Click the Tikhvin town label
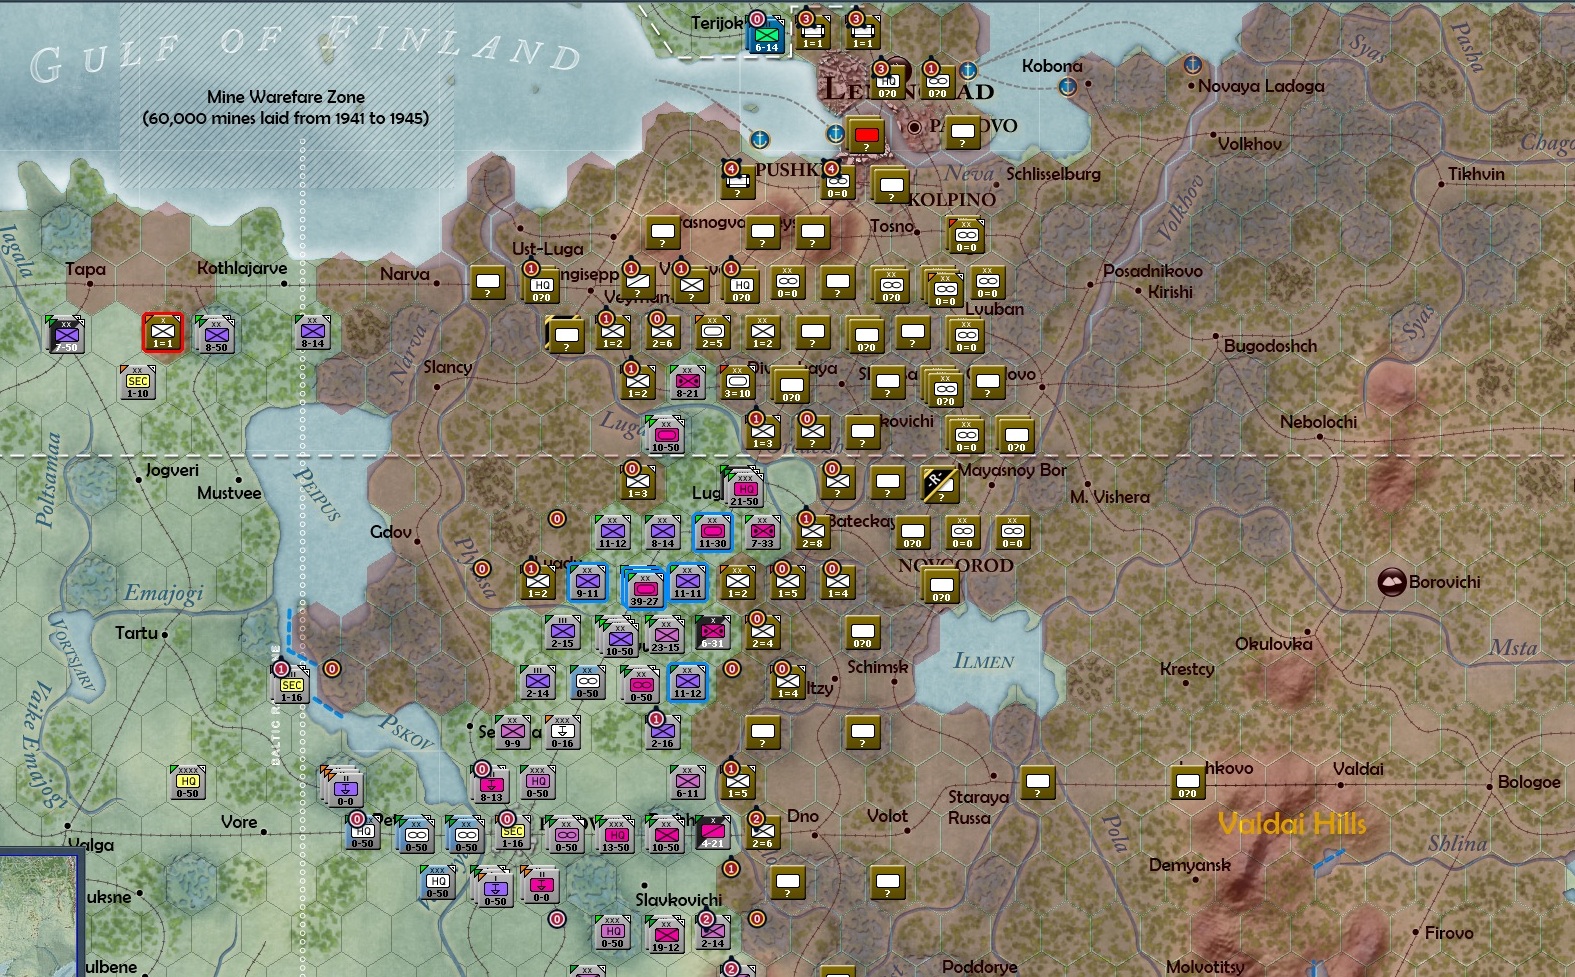This screenshot has height=977, width=1575. [x=1476, y=174]
